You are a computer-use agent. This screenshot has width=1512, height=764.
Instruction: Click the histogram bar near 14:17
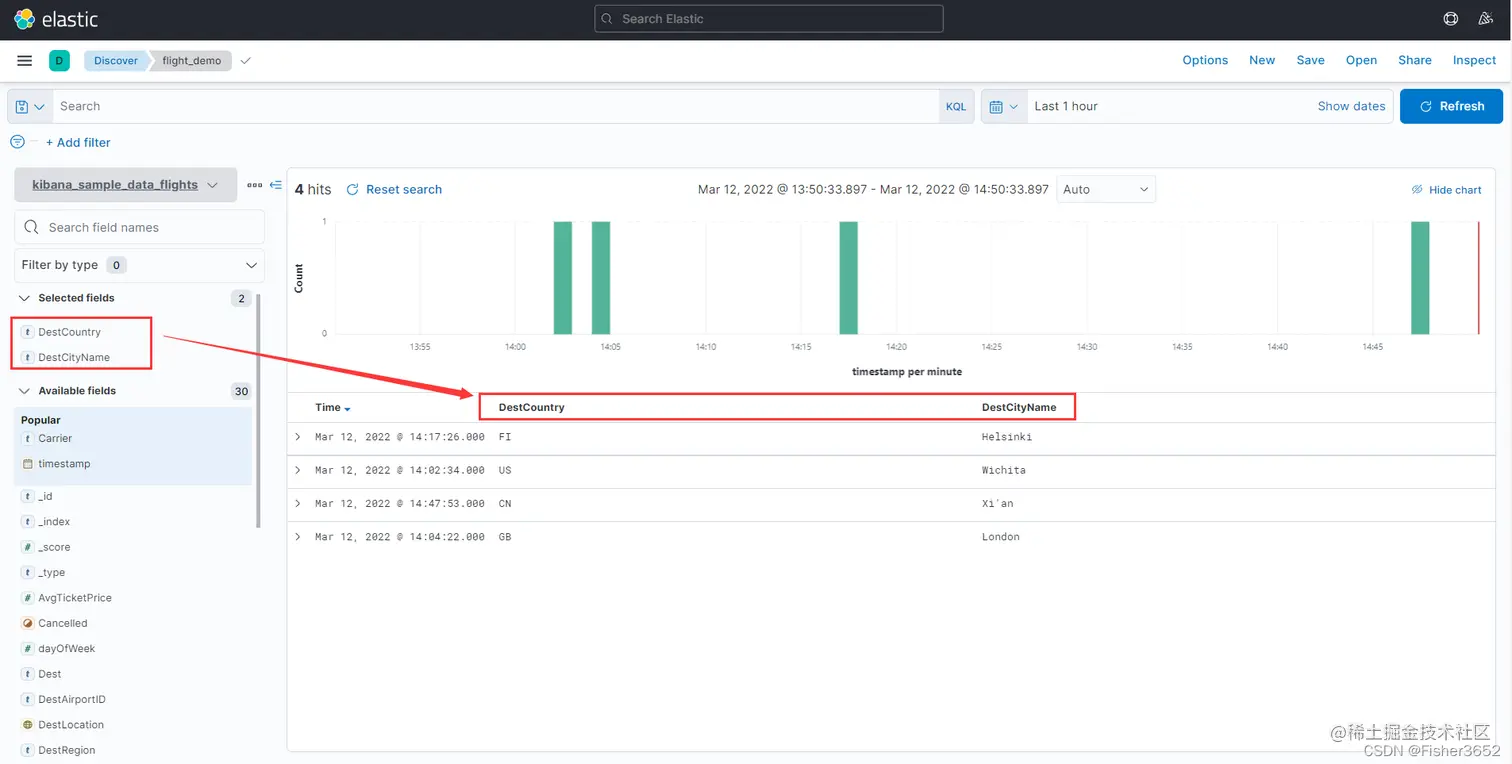pyautogui.click(x=848, y=278)
